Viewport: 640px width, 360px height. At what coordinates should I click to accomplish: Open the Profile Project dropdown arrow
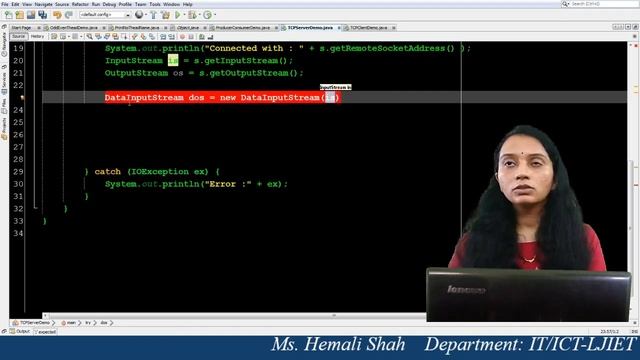pos(215,15)
